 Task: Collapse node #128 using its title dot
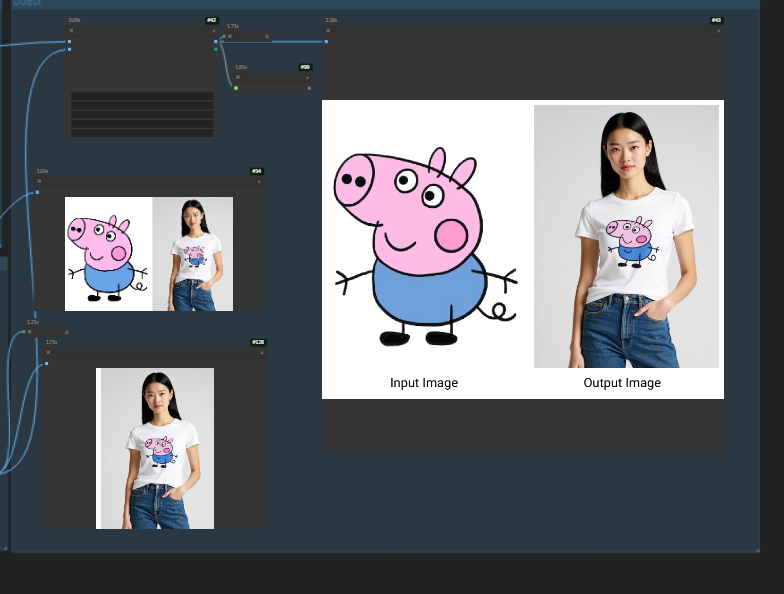click(48, 352)
